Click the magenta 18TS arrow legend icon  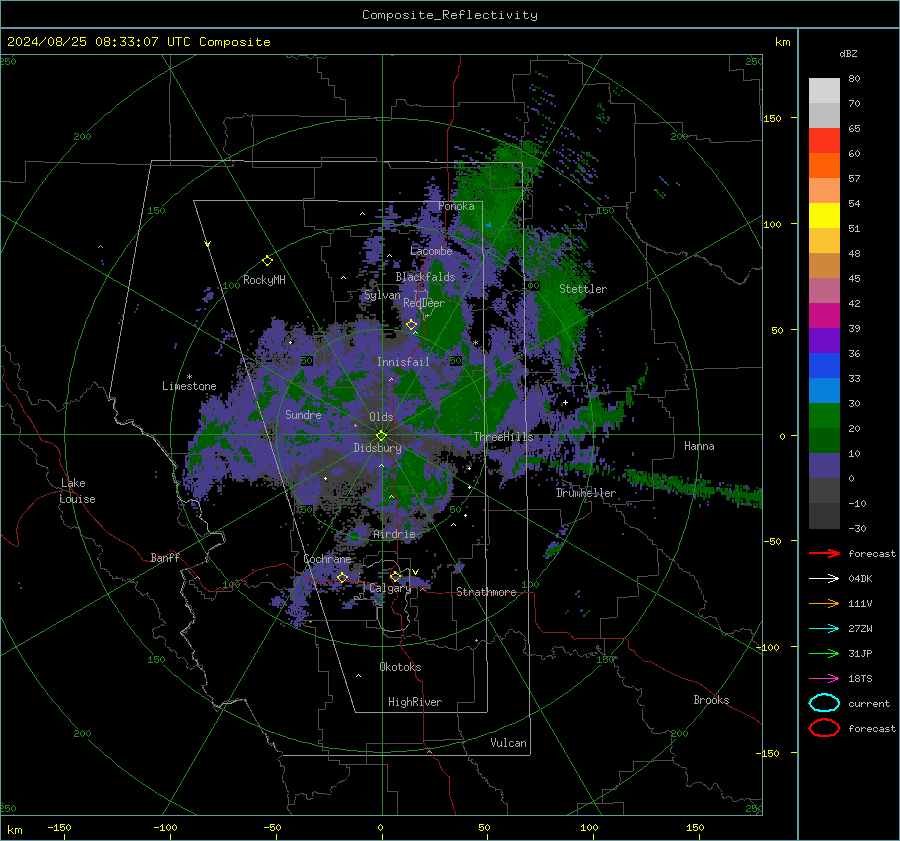tap(824, 679)
